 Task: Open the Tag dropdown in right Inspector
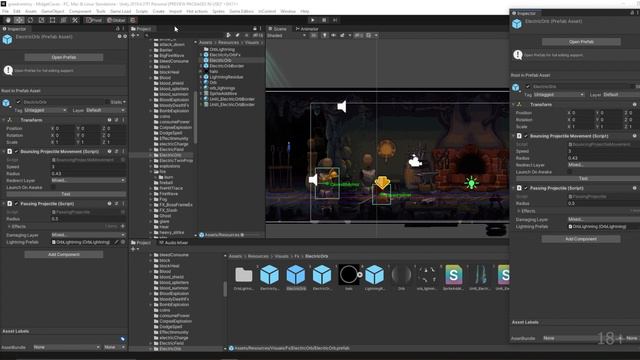(559, 95)
